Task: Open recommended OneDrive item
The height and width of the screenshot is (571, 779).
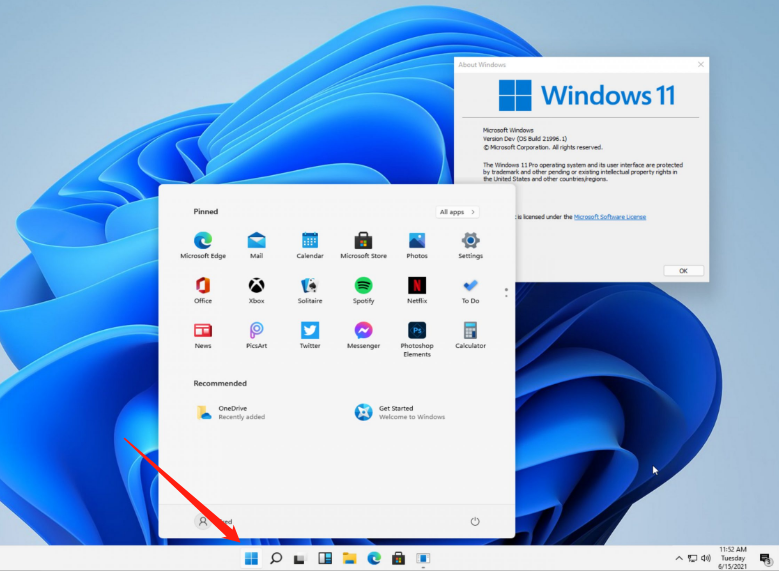Action: [231, 412]
